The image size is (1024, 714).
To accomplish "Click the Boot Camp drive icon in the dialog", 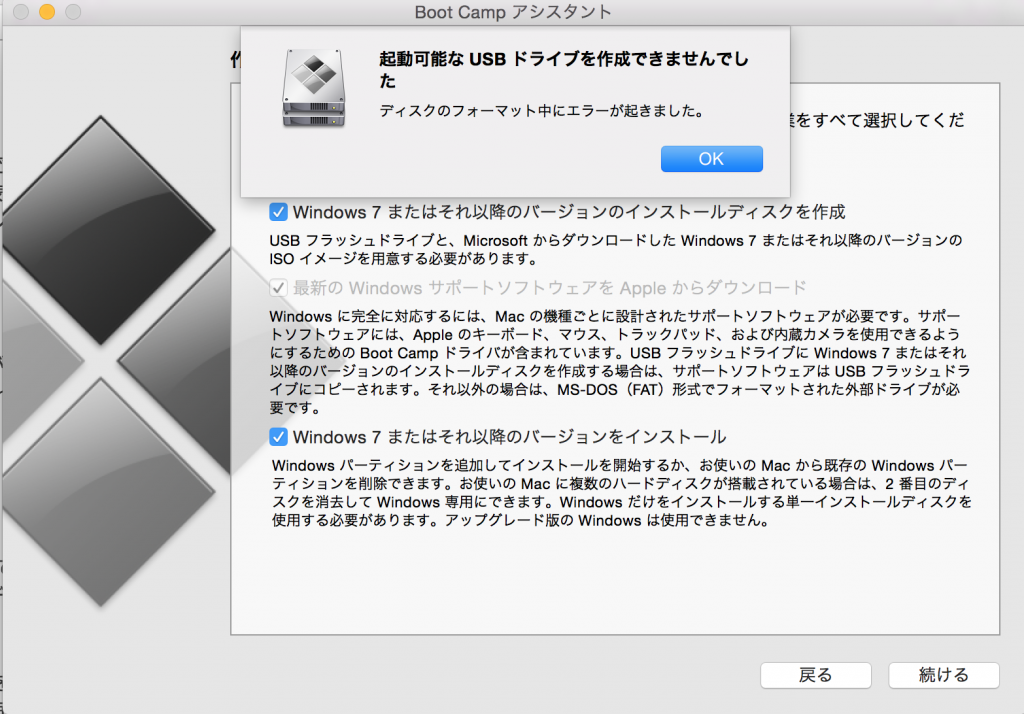I will point(313,88).
